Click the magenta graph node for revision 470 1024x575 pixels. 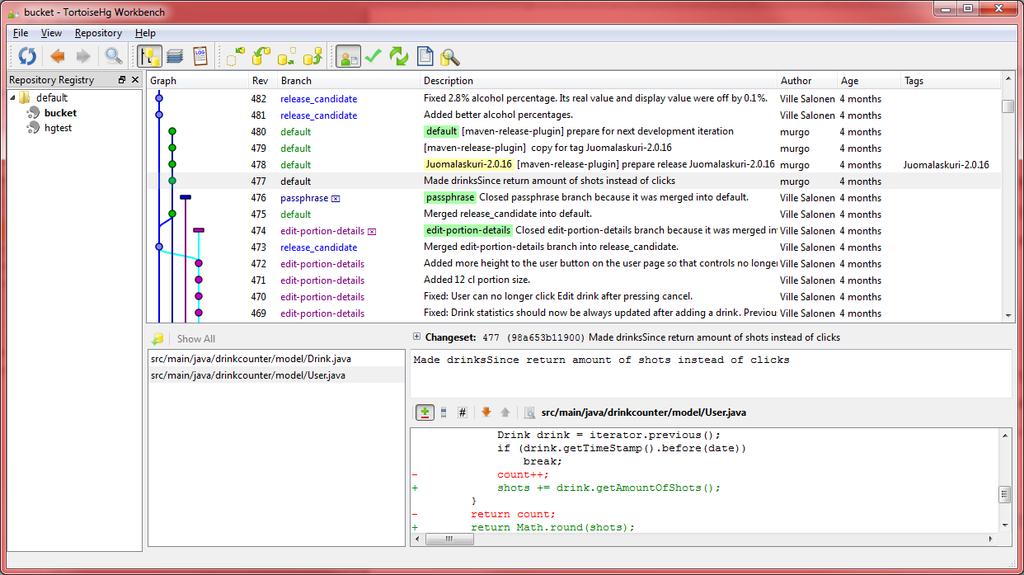199,297
